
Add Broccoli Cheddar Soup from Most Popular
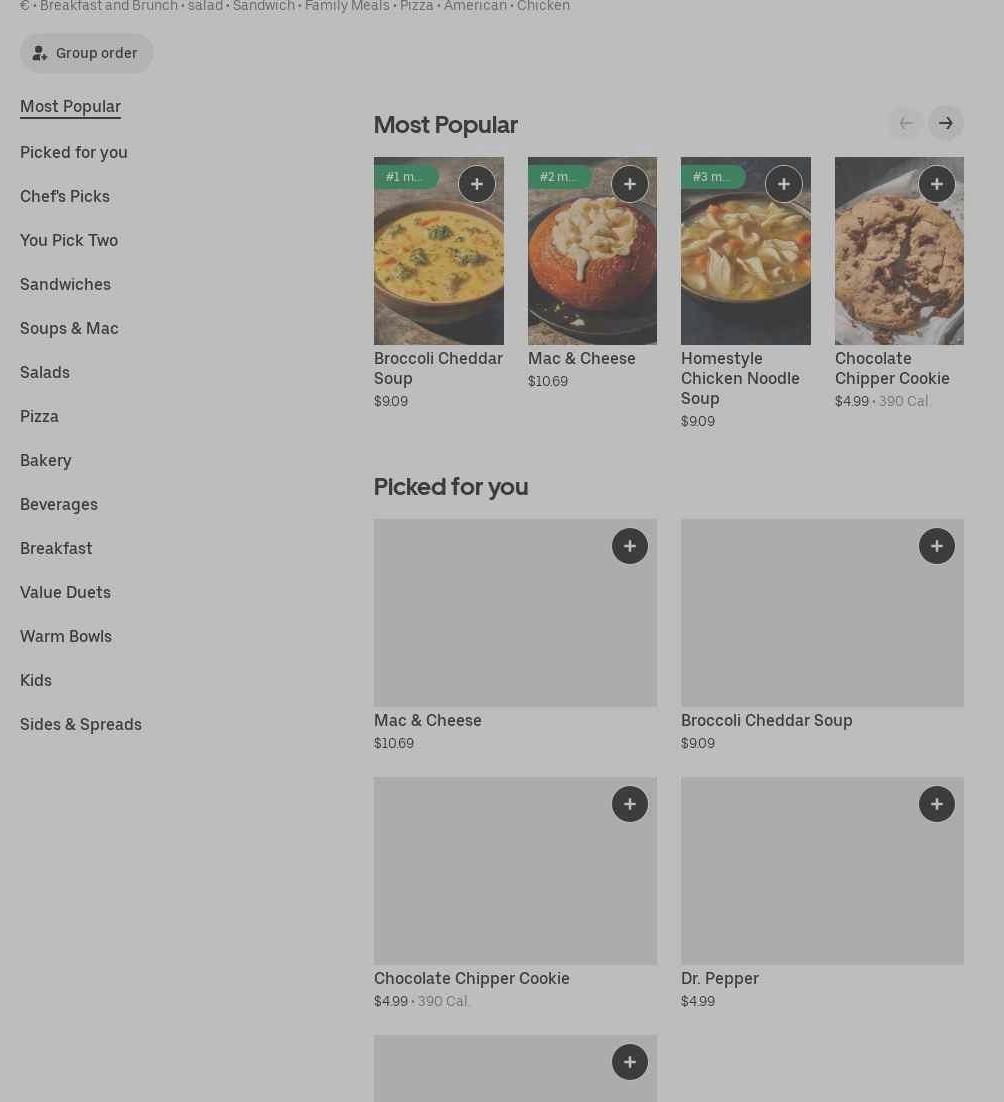(x=477, y=184)
